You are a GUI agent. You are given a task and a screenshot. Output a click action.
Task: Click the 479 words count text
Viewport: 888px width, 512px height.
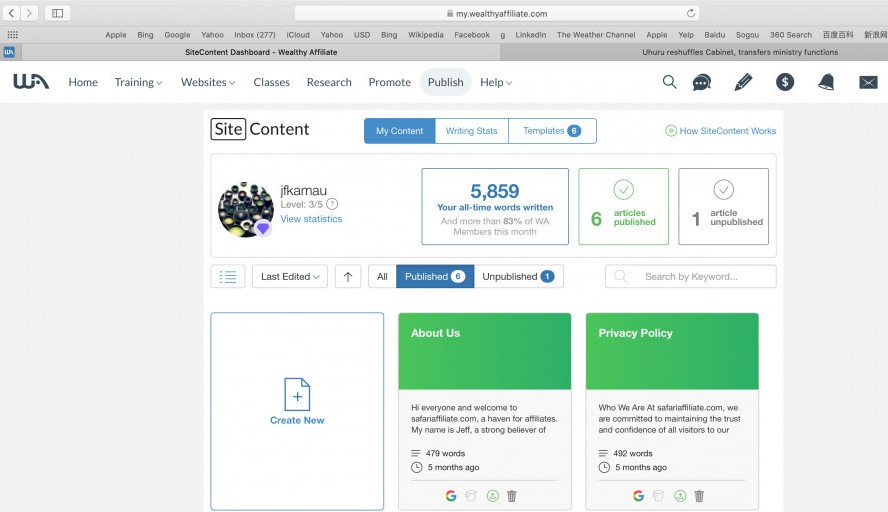point(445,454)
